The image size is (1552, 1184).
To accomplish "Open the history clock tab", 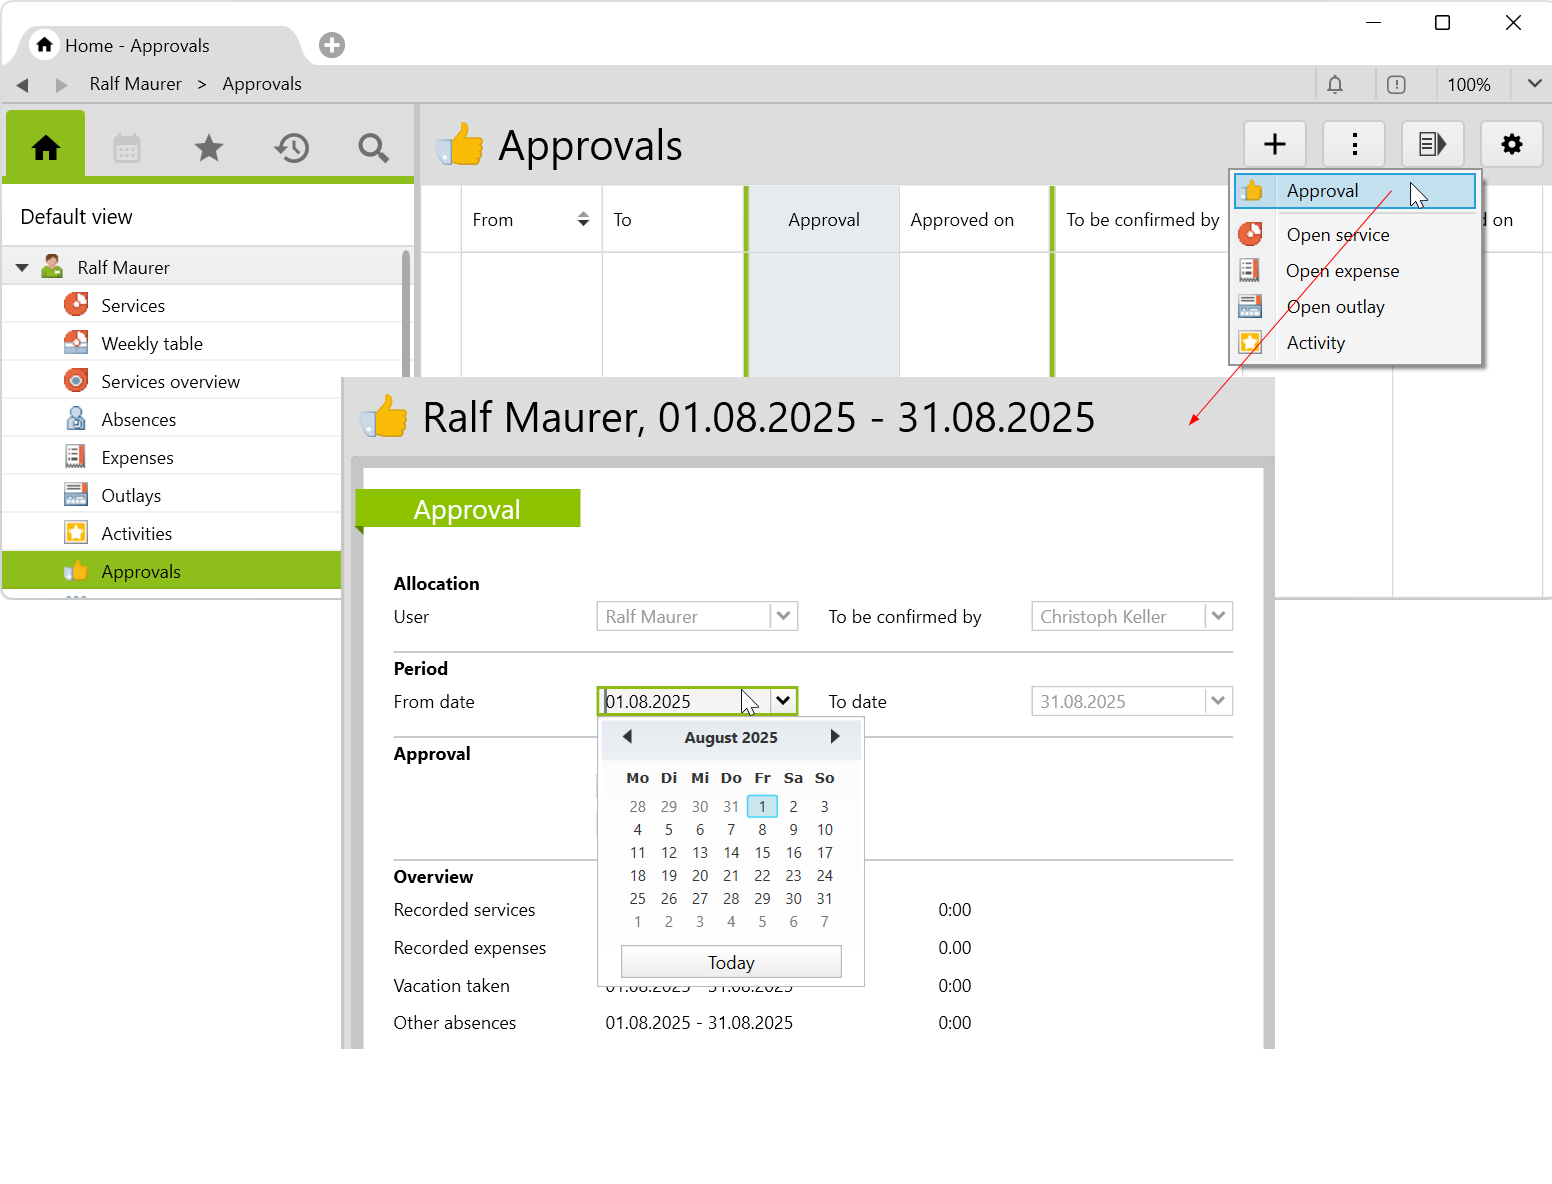I will click(x=291, y=149).
